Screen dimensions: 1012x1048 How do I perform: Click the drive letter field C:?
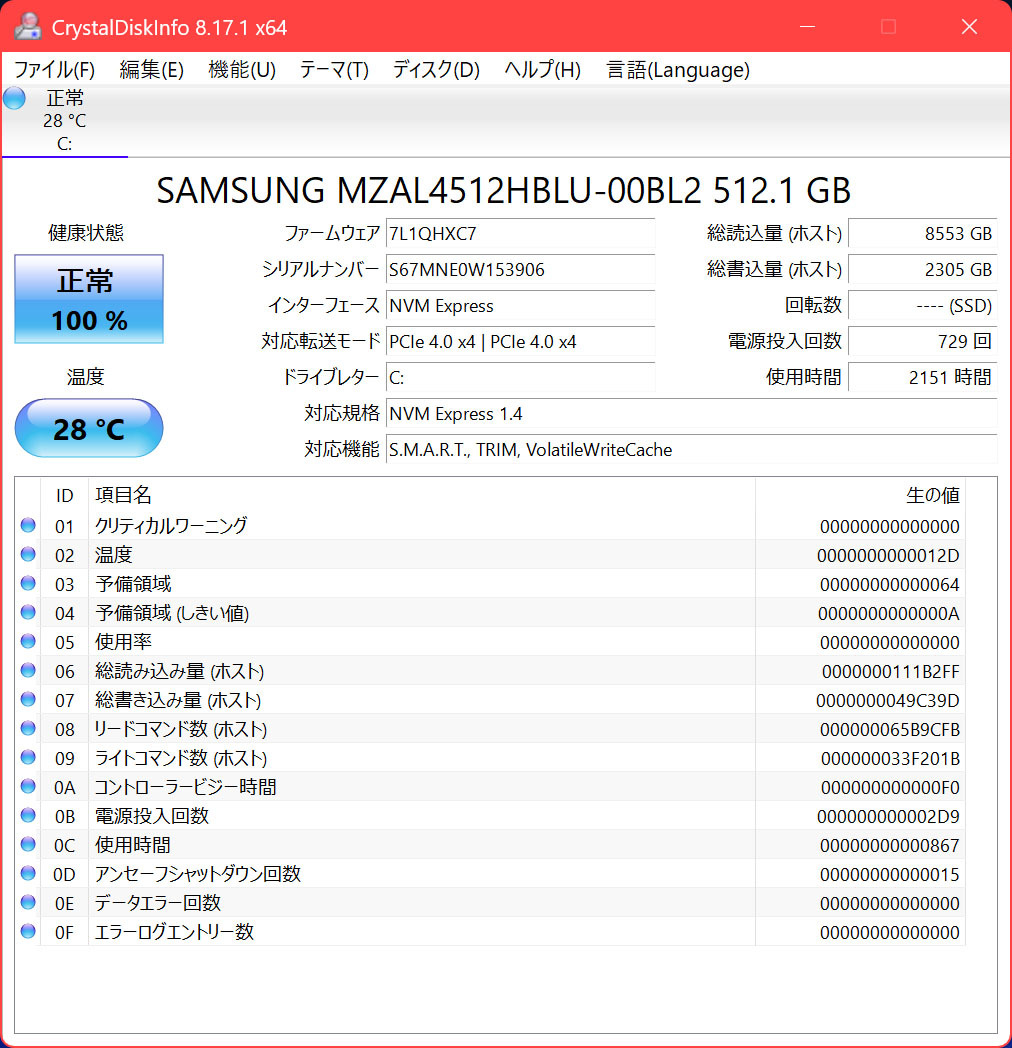click(x=520, y=378)
